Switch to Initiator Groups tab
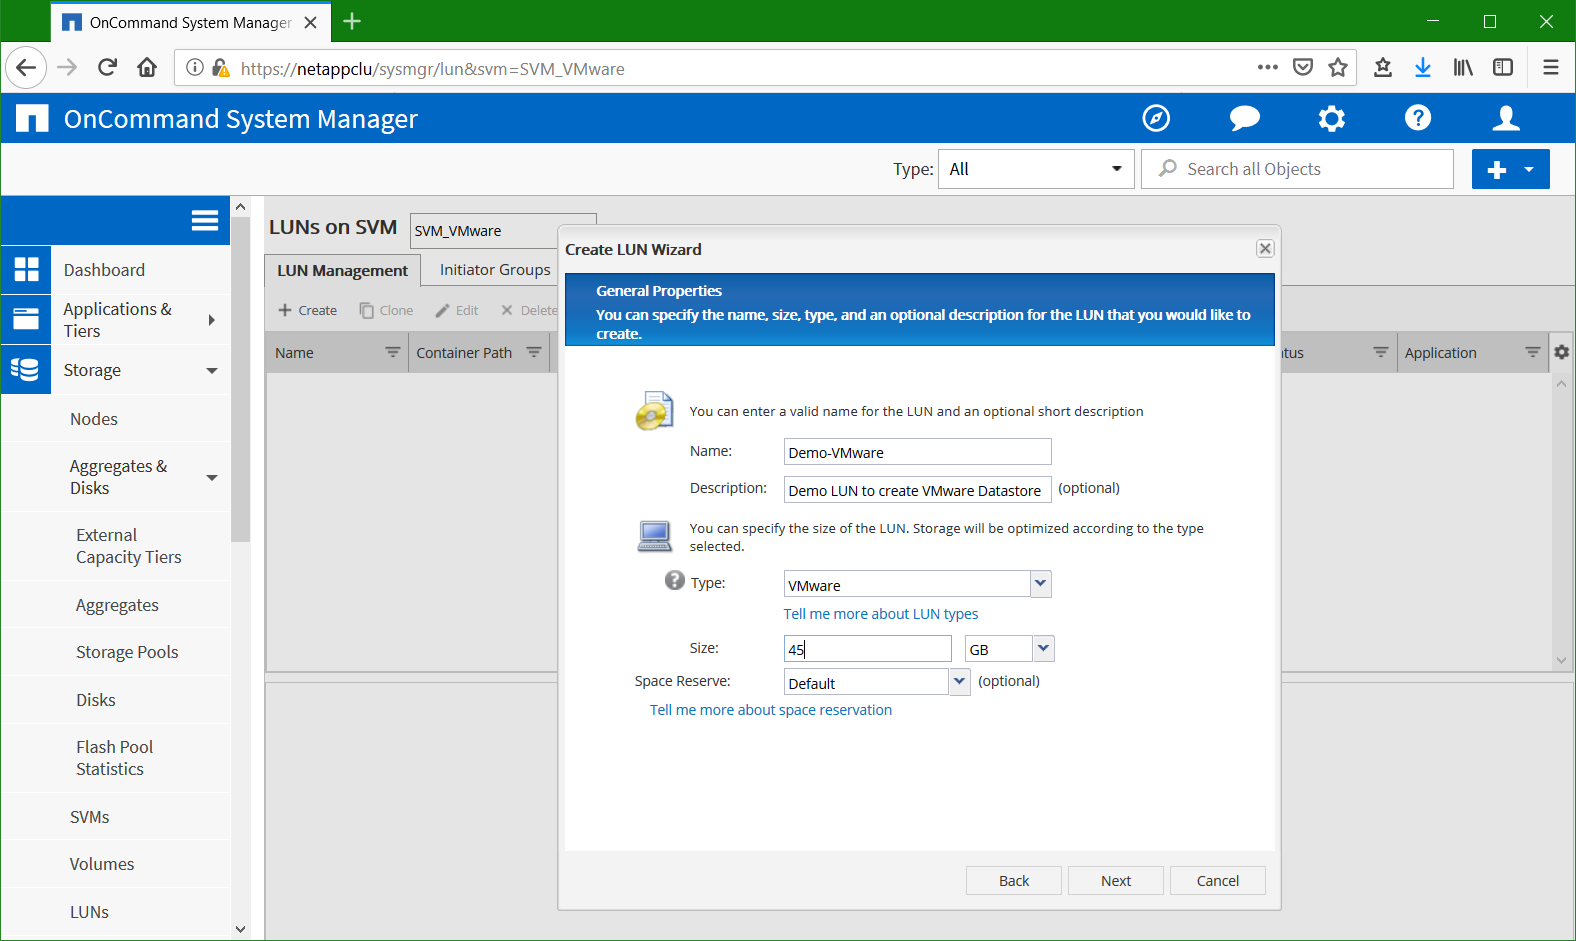Viewport: 1576px width, 941px height. 495,270
